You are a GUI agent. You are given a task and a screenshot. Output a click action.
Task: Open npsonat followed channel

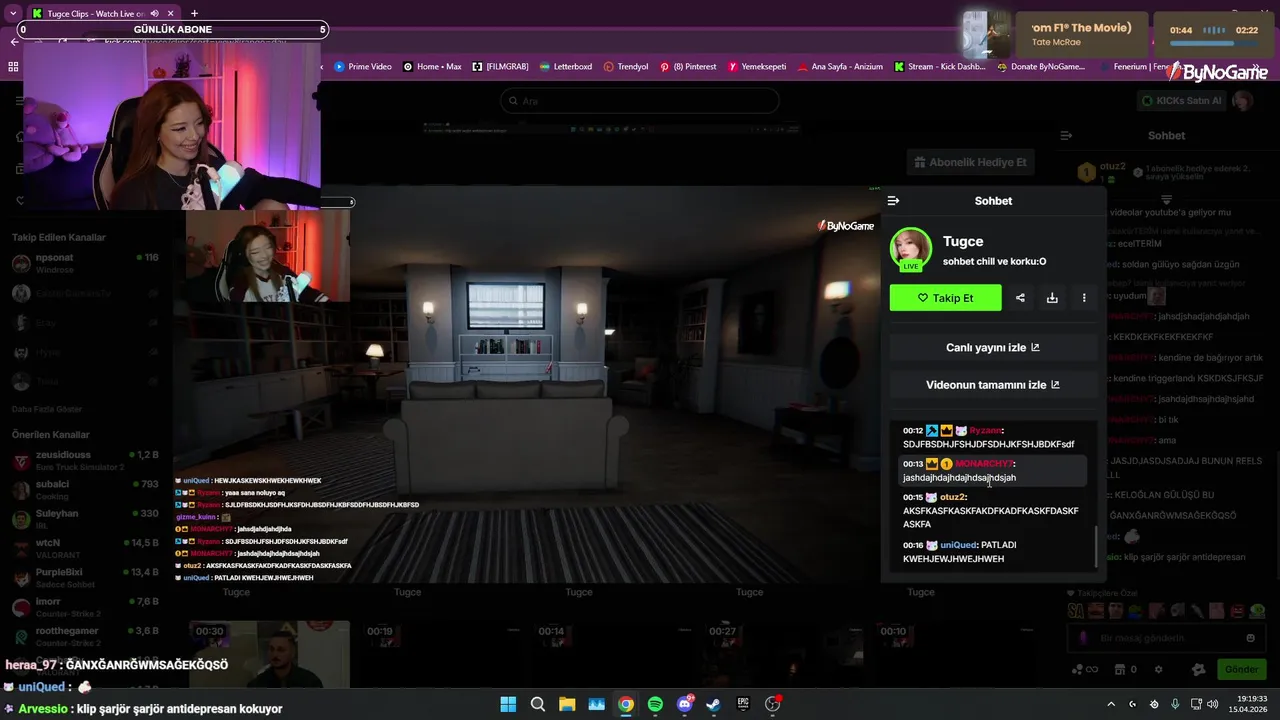point(85,264)
